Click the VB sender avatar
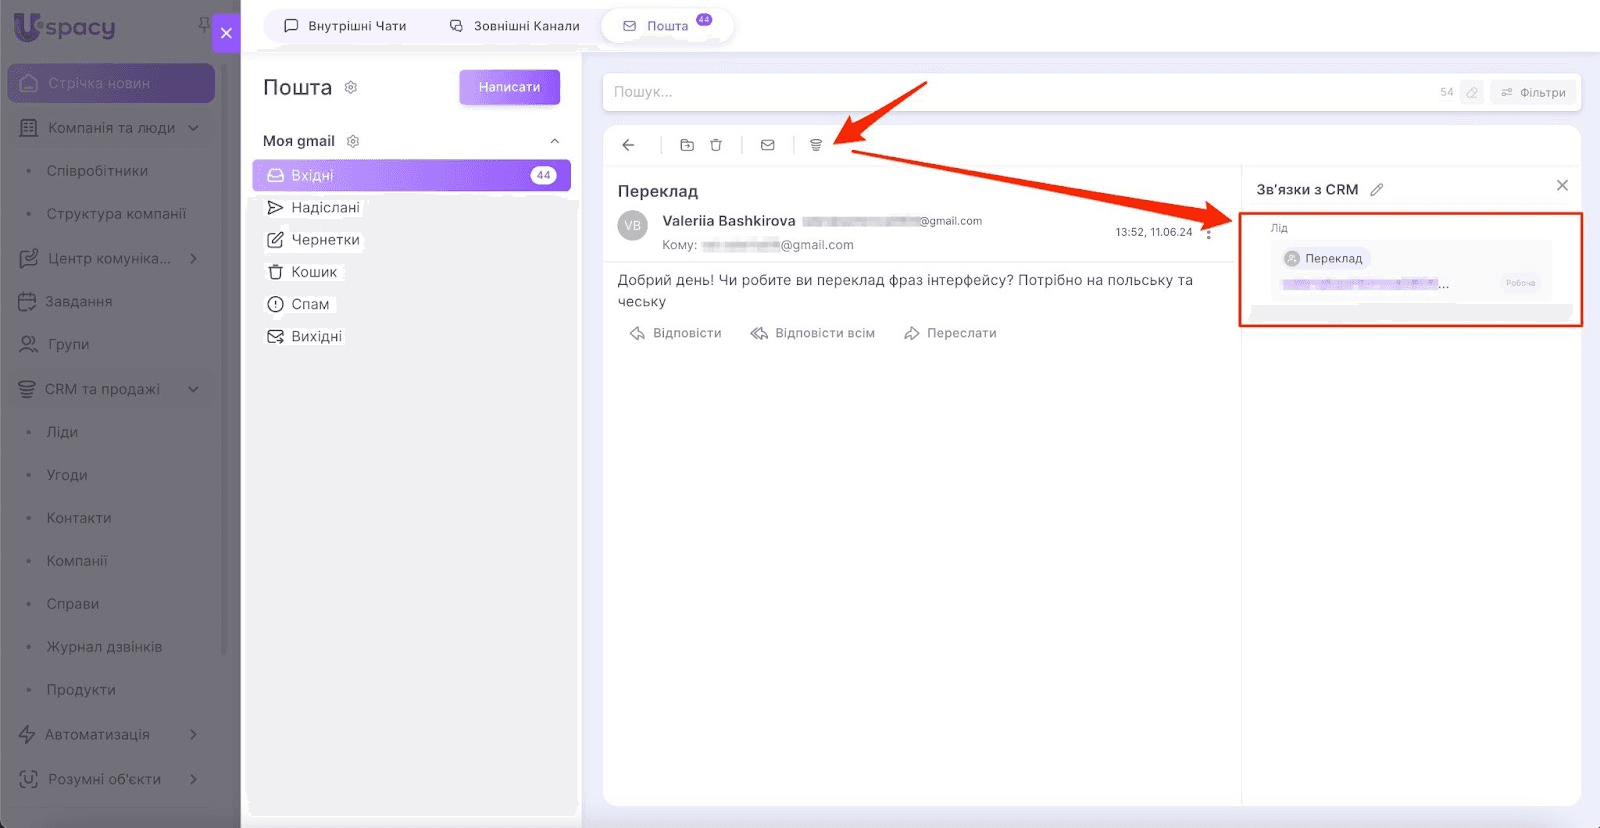Screen dimensions: 1600x828 tap(633, 225)
